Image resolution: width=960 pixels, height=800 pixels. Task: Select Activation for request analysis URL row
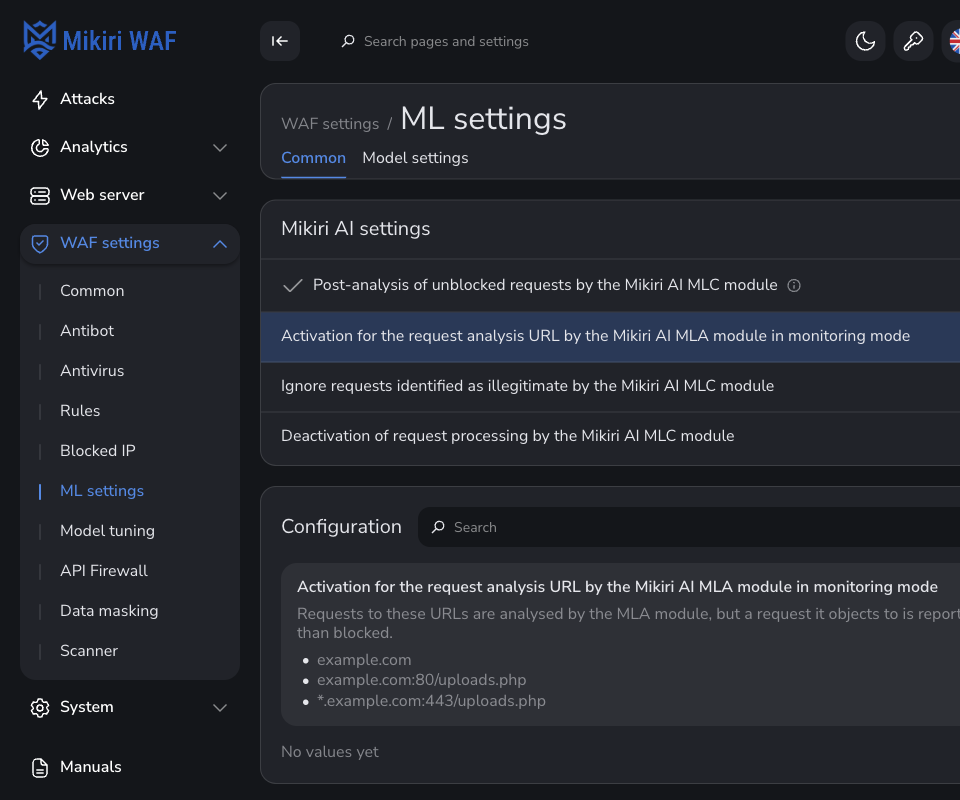(610, 336)
